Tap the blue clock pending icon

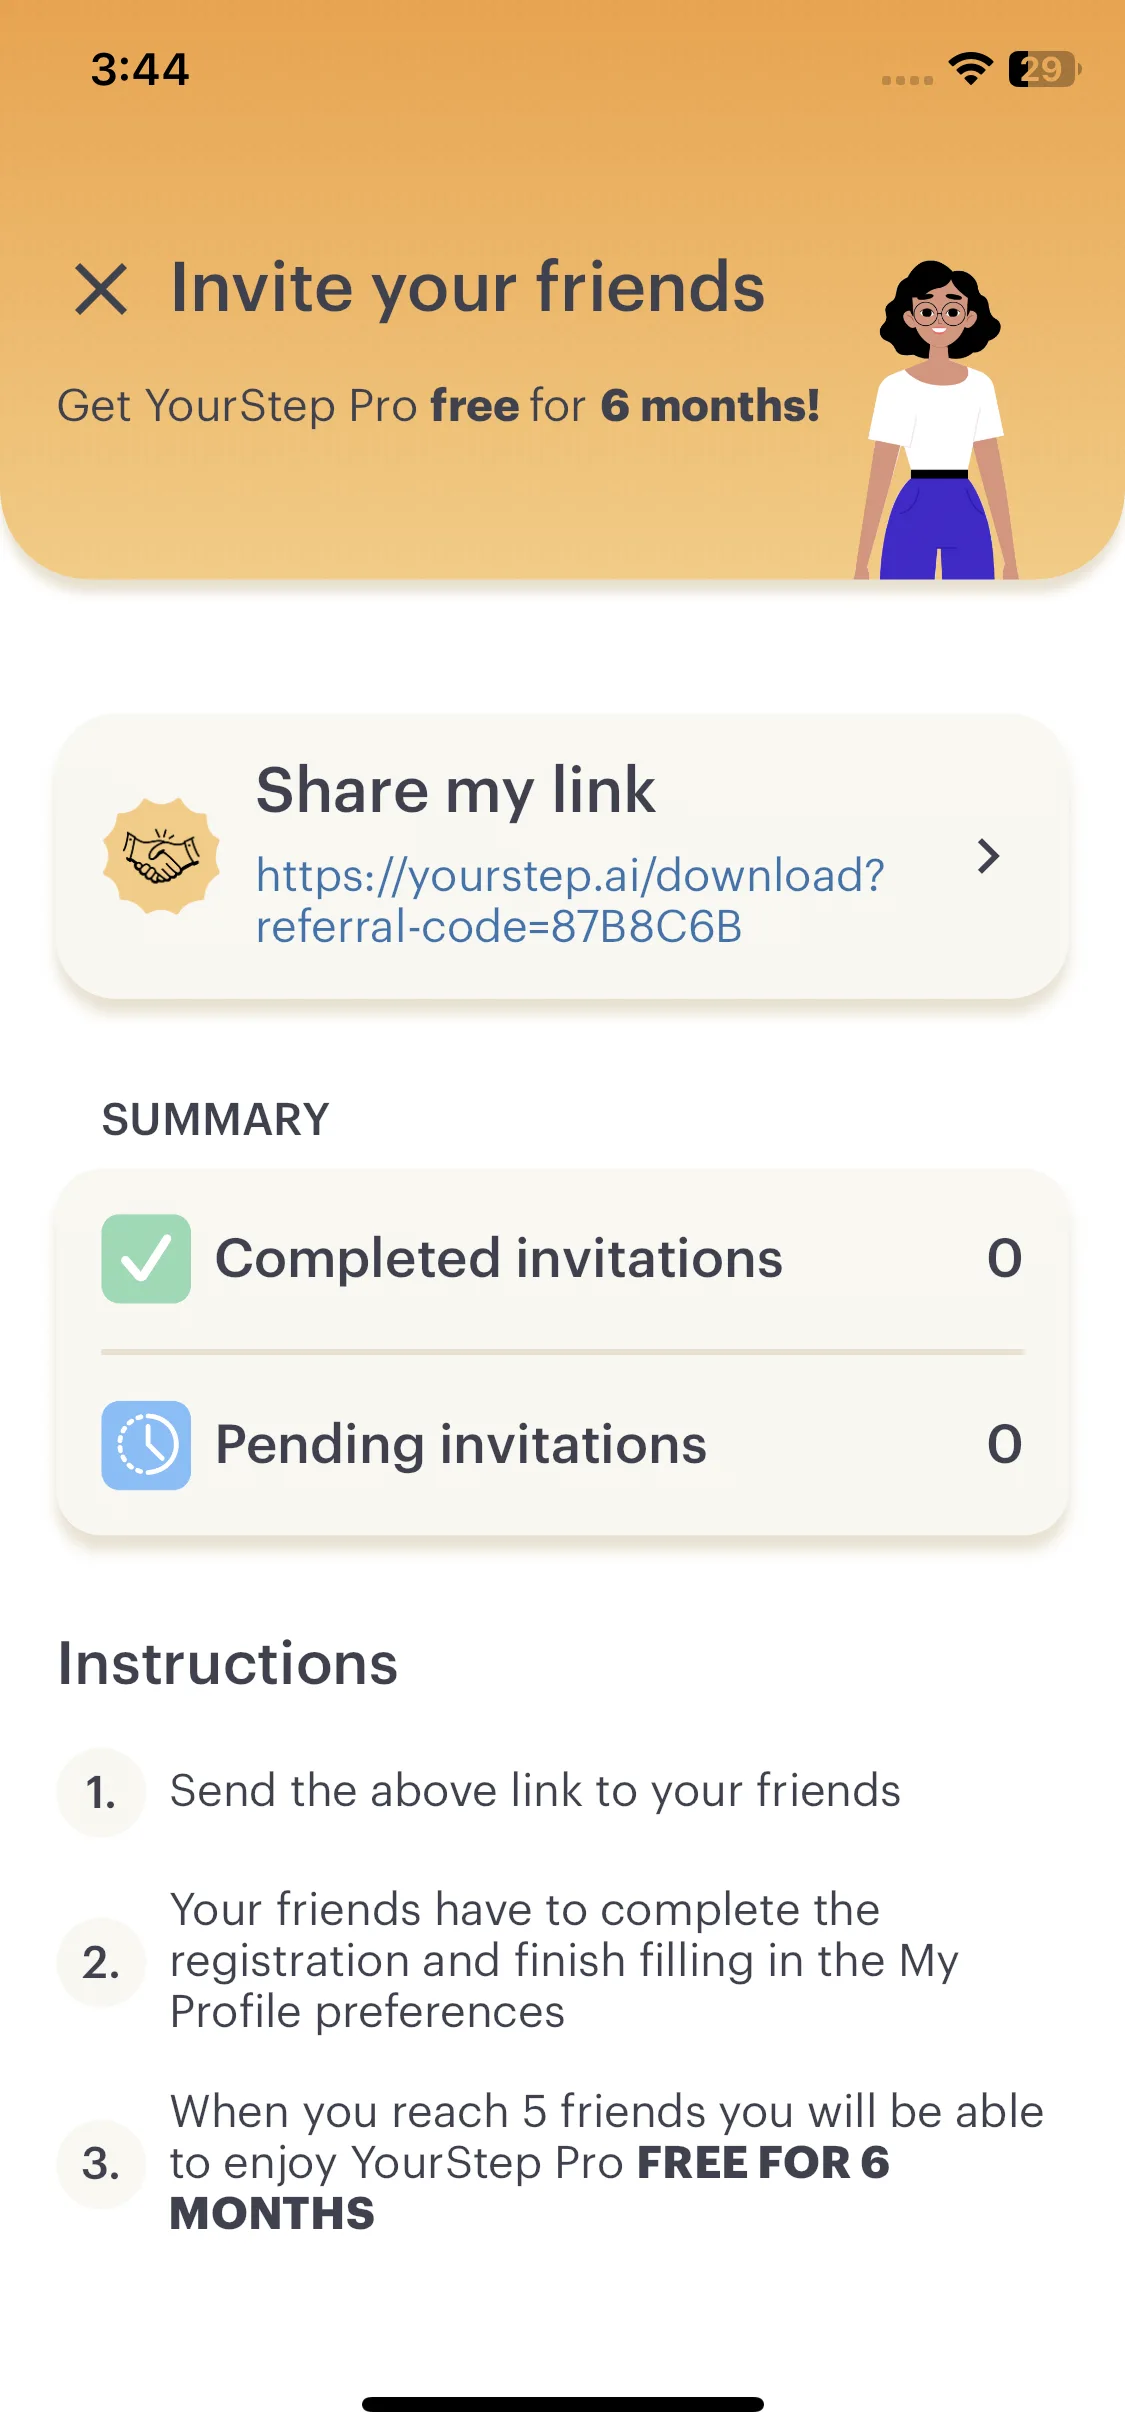coord(146,1445)
